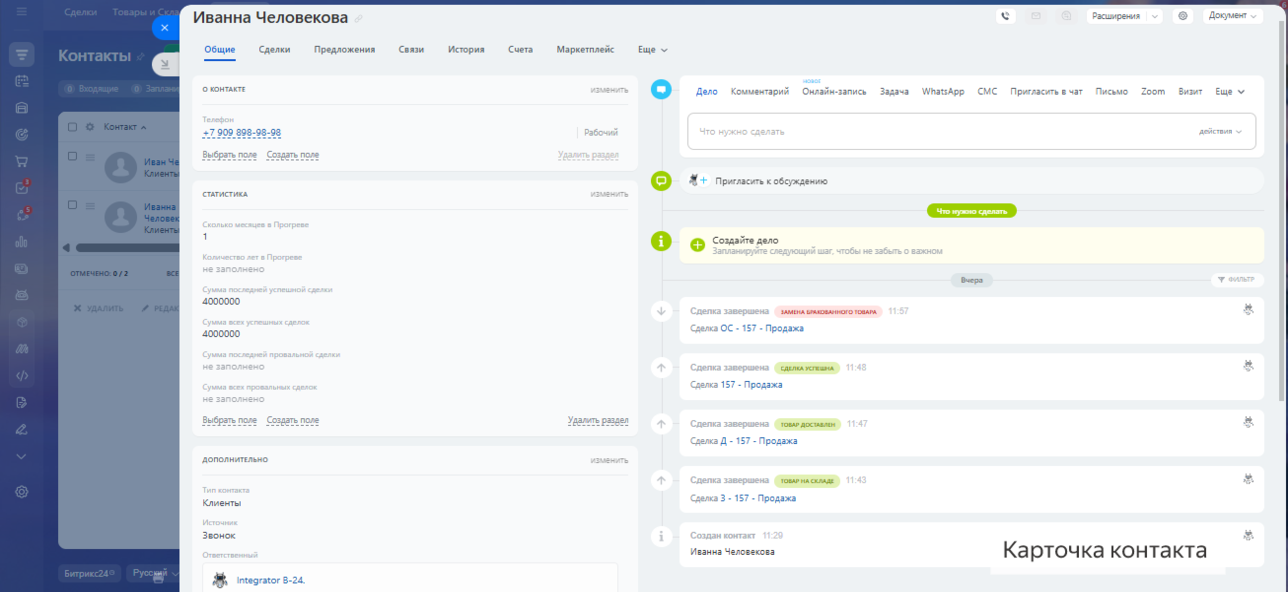Tick checkbox for Иванна Человекова row
Screen dimensions: 1288x592
click(x=72, y=205)
